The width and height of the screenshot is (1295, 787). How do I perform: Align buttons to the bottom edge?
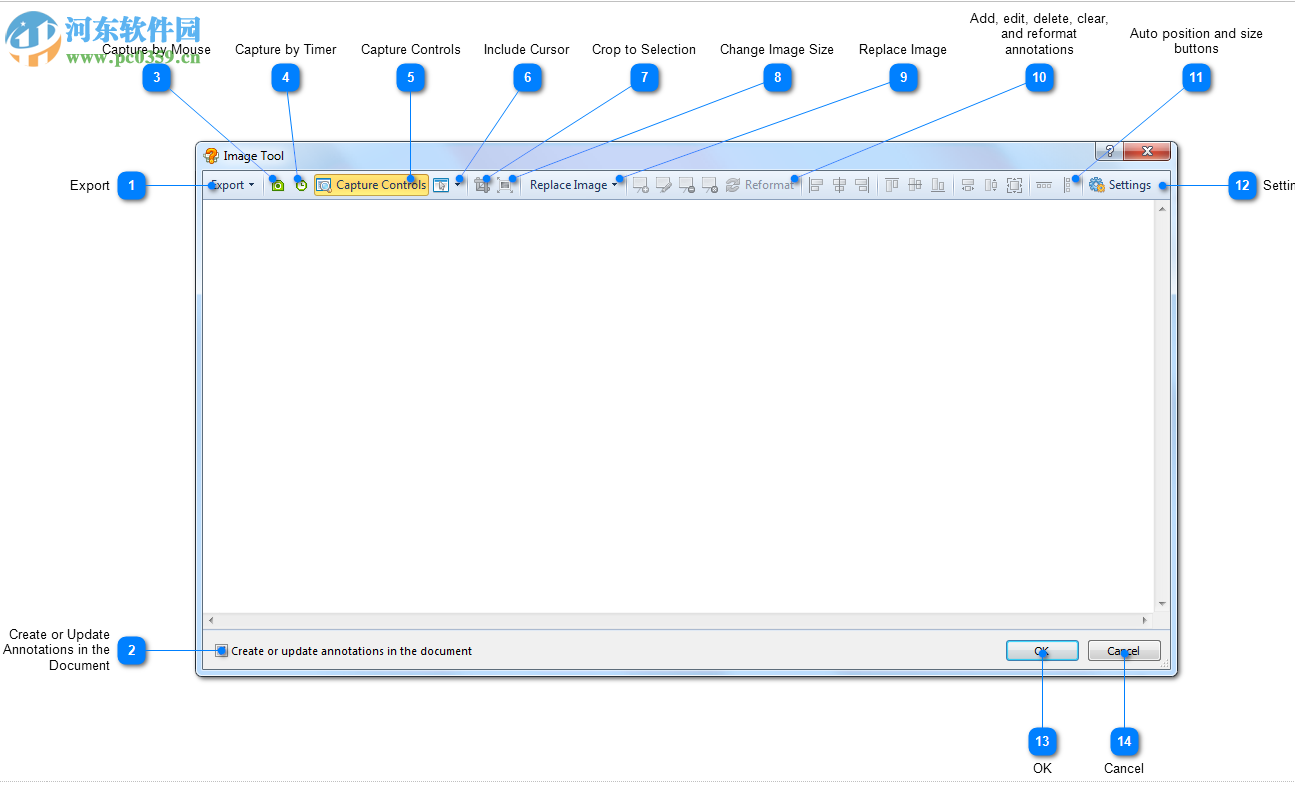coord(938,185)
